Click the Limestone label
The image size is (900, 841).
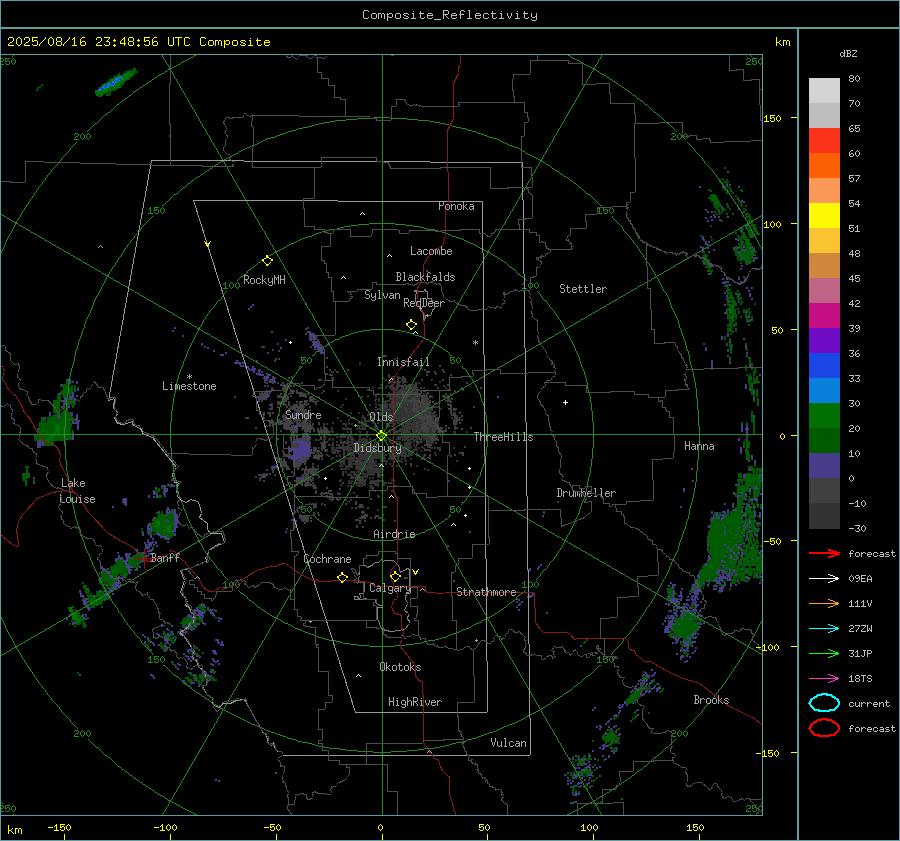[x=189, y=386]
